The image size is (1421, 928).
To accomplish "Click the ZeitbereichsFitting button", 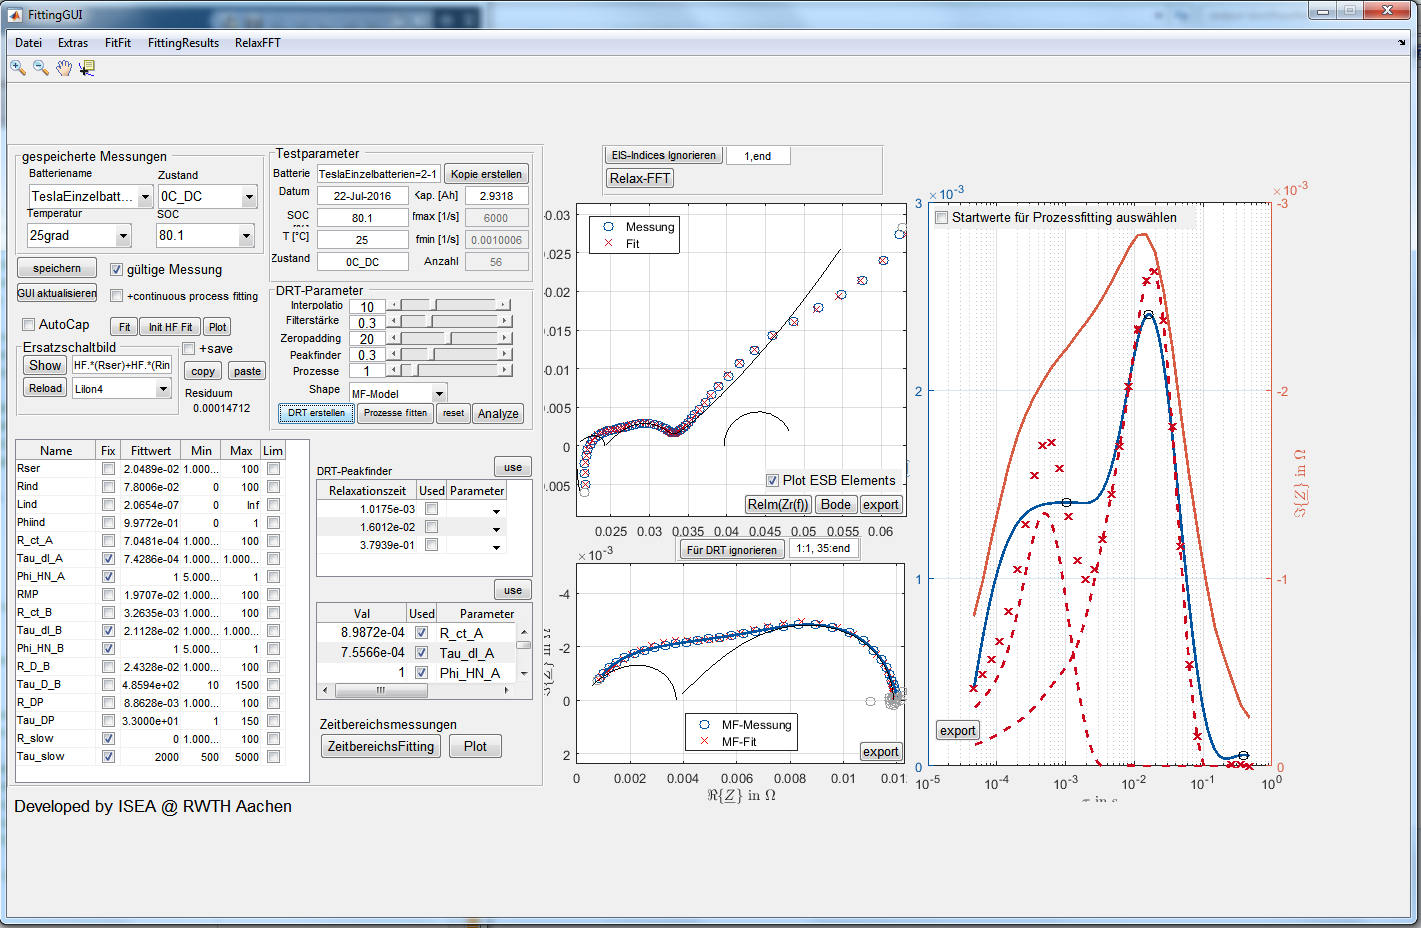I will point(381,746).
